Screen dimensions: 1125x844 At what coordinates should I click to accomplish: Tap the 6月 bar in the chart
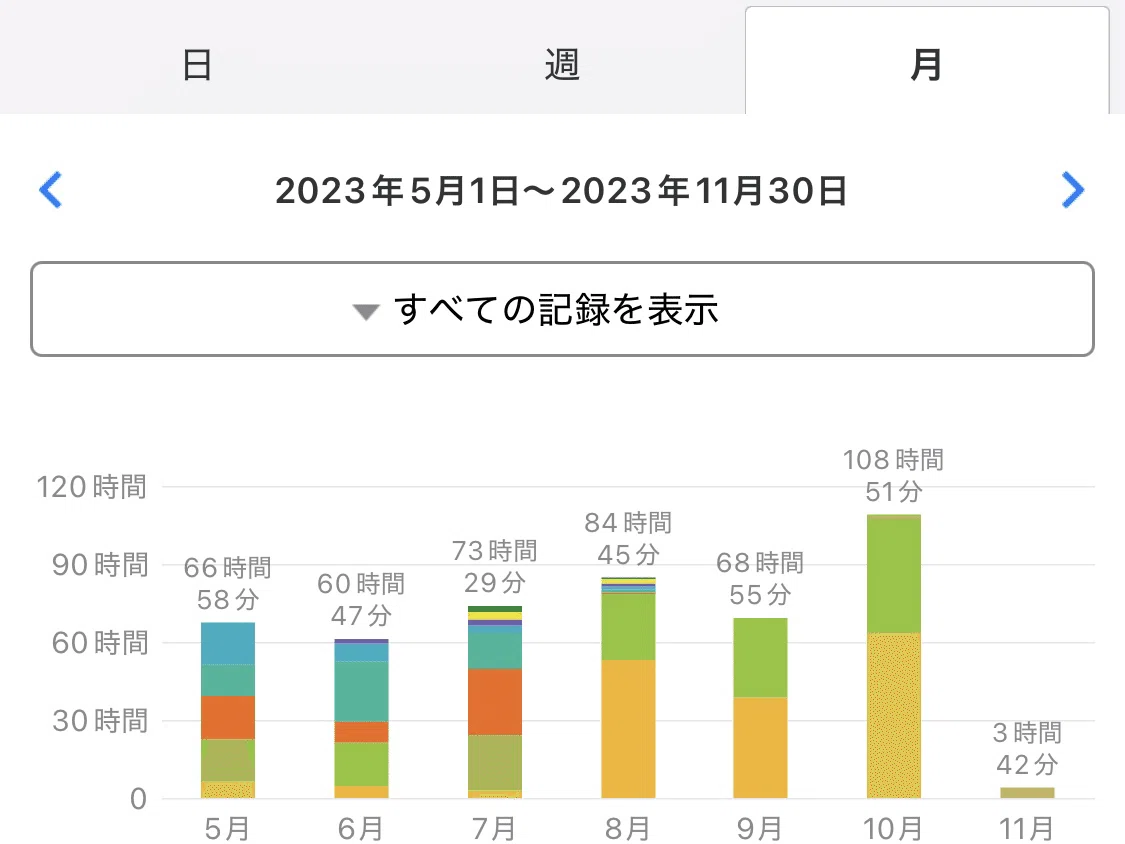361,718
